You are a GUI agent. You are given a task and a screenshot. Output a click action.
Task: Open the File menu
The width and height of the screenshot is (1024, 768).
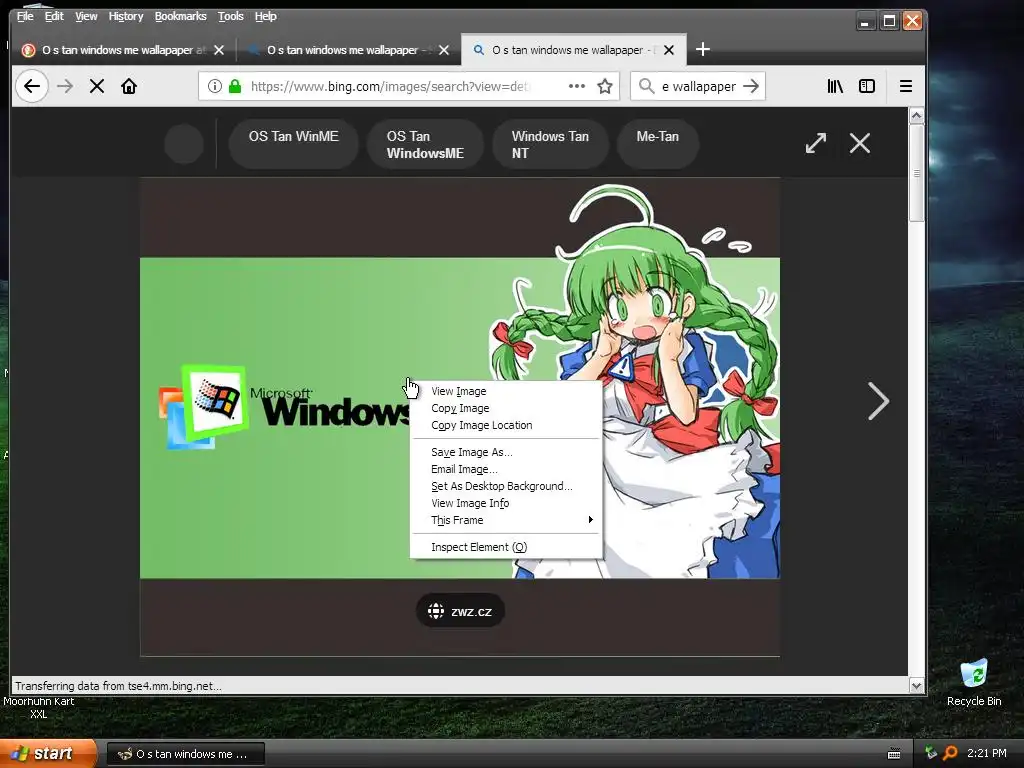(x=25, y=16)
